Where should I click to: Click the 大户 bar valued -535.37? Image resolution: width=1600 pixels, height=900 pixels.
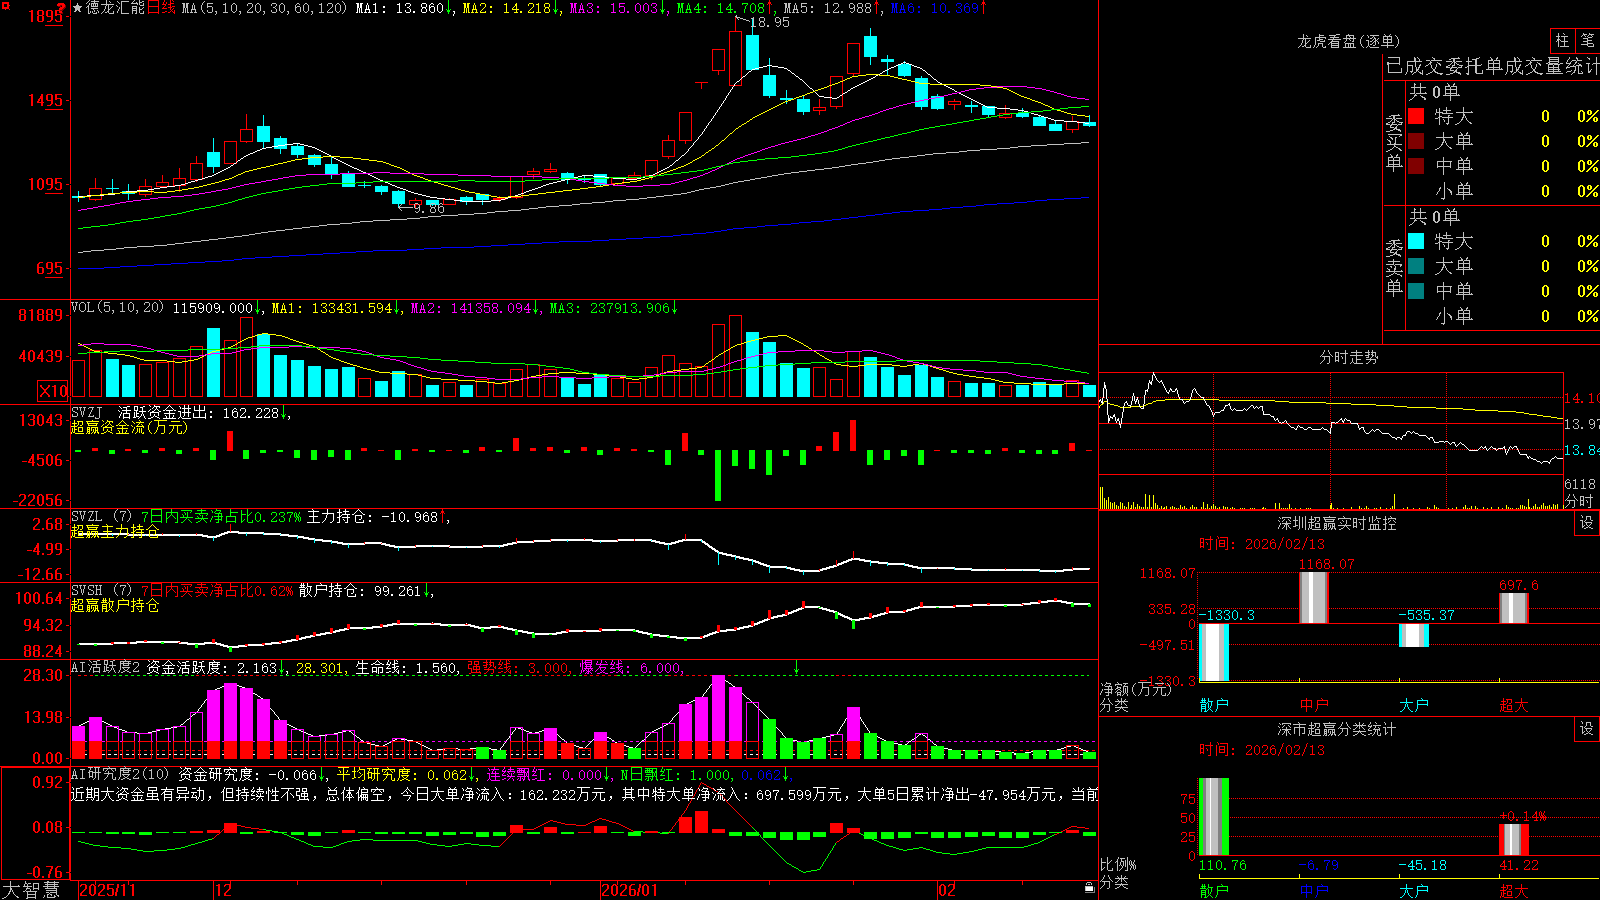[x=1414, y=635]
